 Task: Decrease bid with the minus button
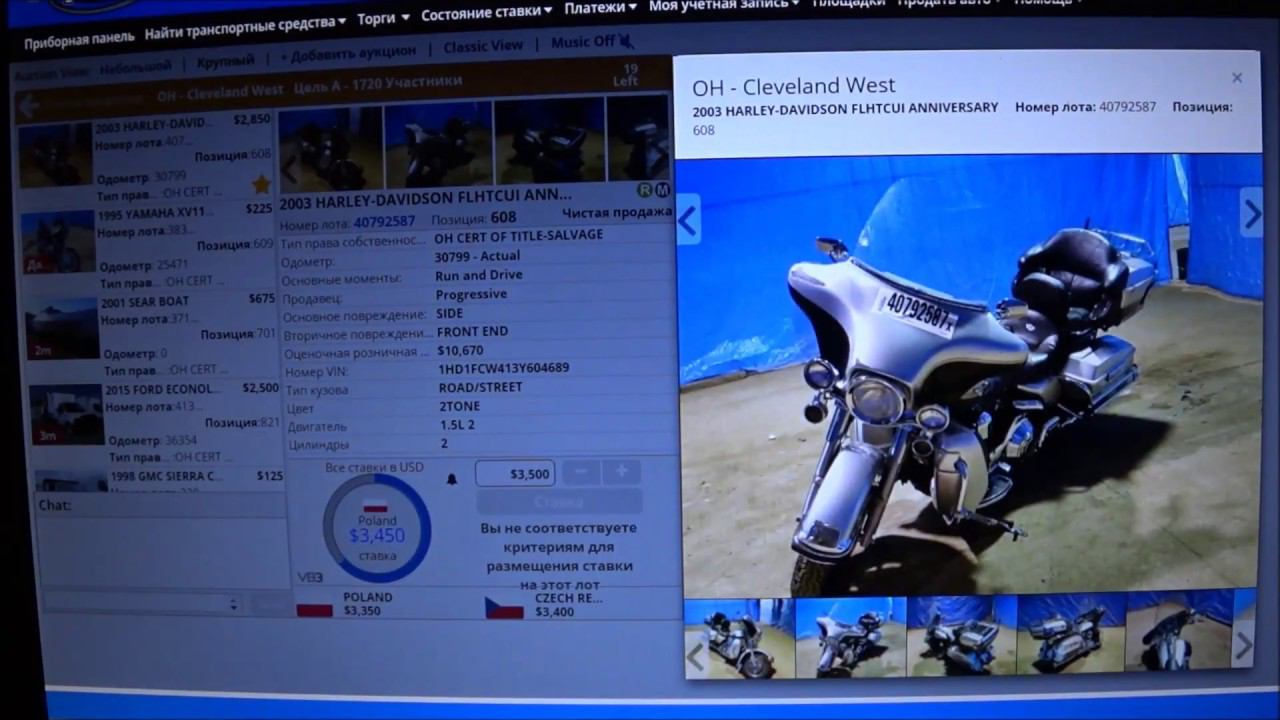[581, 472]
